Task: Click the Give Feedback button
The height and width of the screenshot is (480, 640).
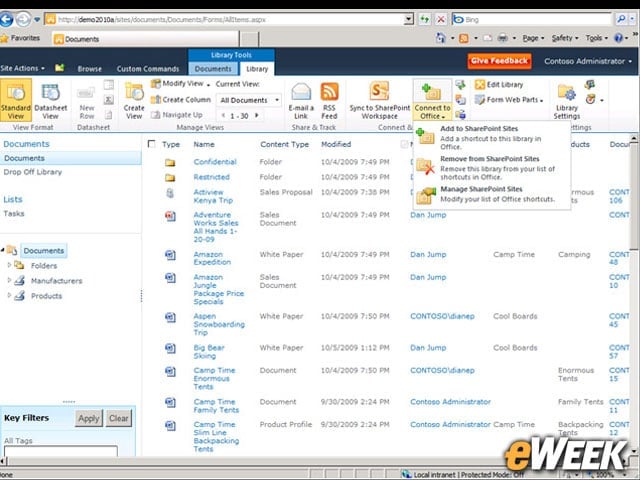Action: 499,61
